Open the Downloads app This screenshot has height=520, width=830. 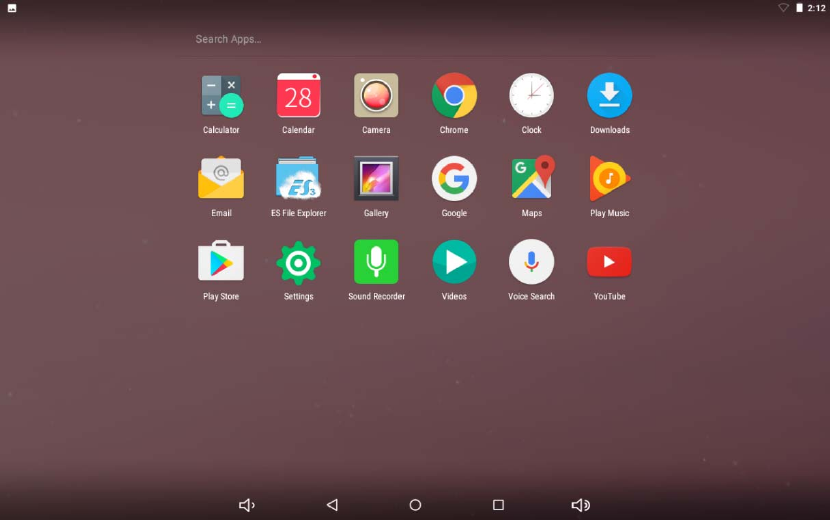point(609,96)
